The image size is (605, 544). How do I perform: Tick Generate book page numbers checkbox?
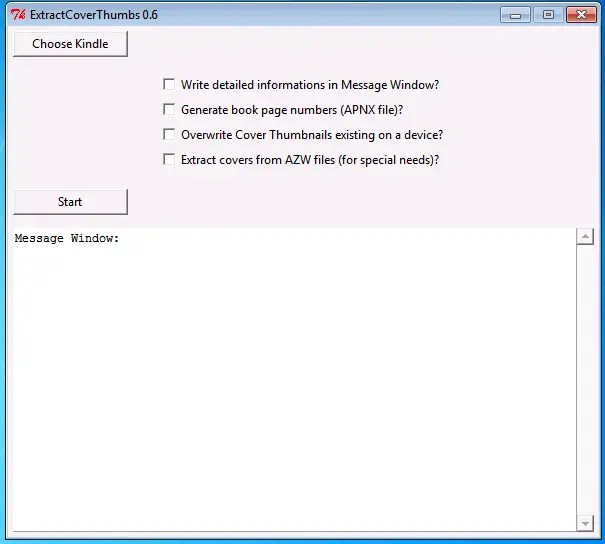169,109
